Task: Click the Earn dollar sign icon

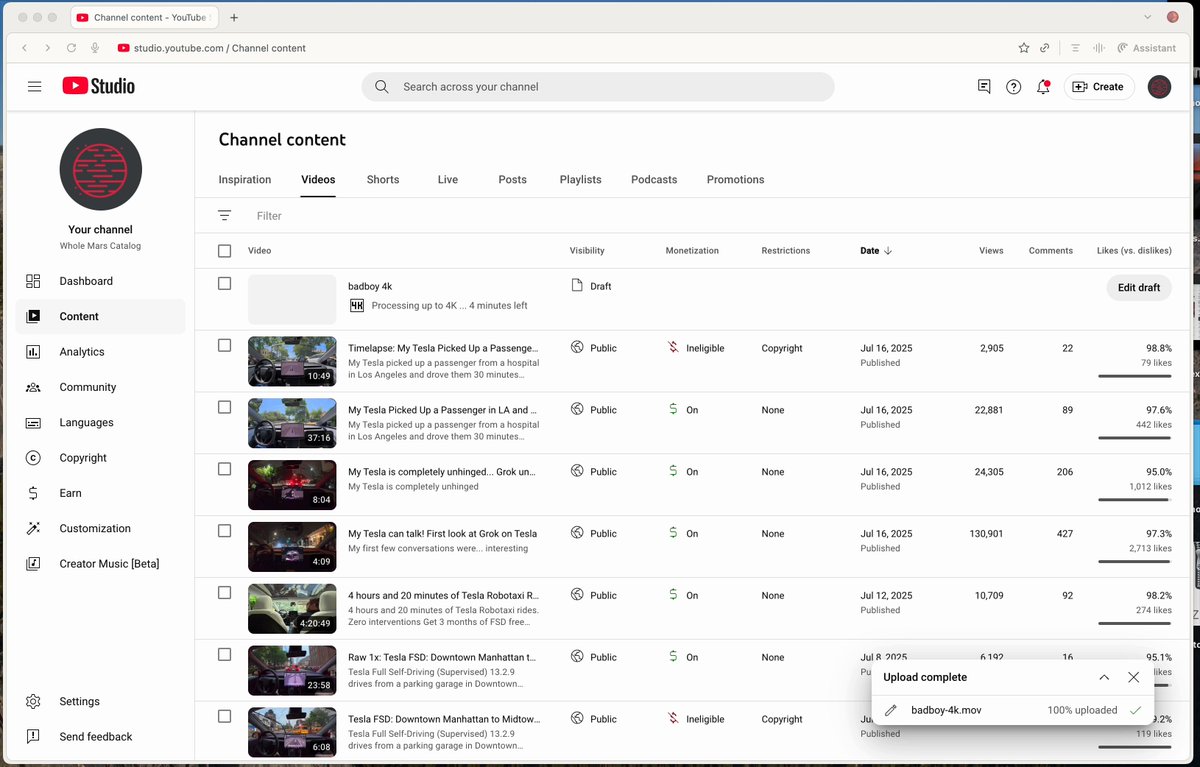Action: pyautogui.click(x=33, y=493)
